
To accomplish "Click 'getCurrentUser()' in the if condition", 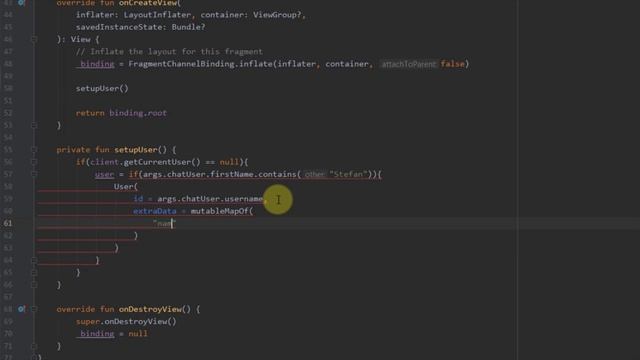I will click(x=162, y=162).
